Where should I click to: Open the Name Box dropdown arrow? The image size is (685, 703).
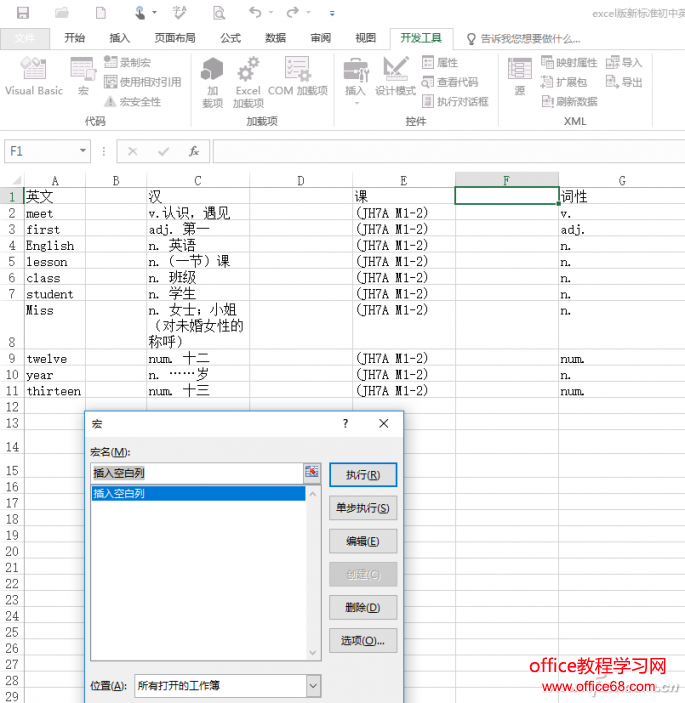[x=83, y=151]
